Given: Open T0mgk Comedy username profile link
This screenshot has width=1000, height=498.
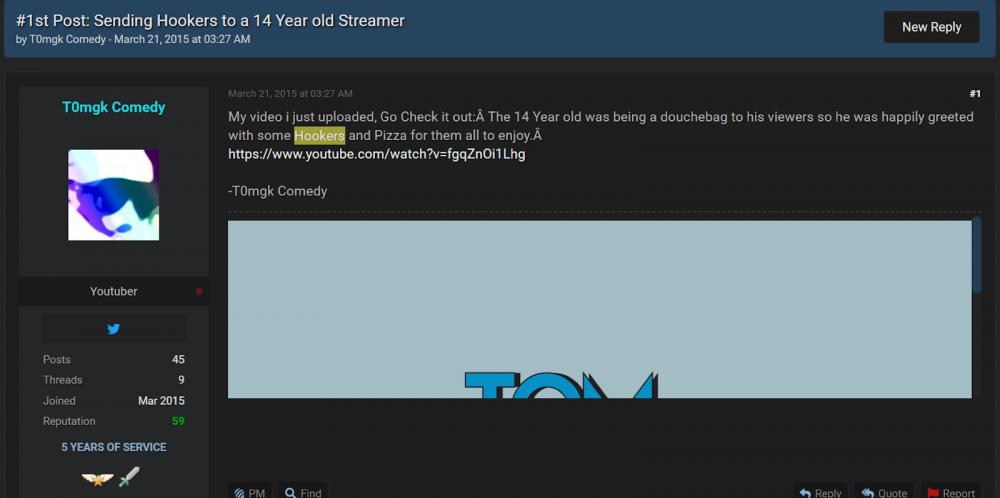Looking at the screenshot, I should tap(114, 107).
